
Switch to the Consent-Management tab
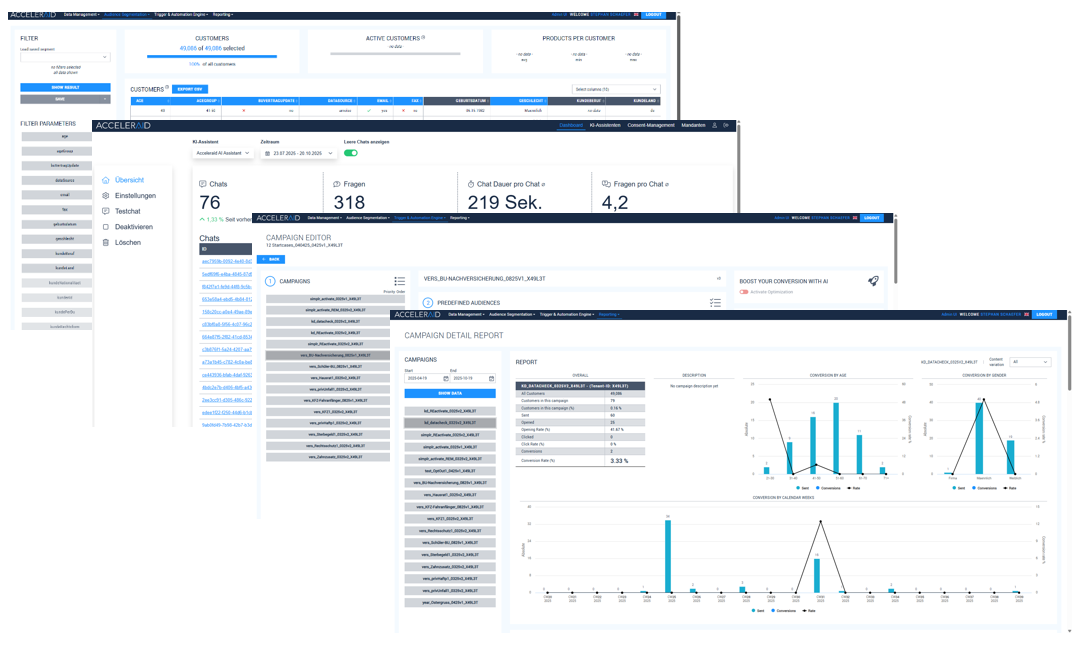(651, 125)
